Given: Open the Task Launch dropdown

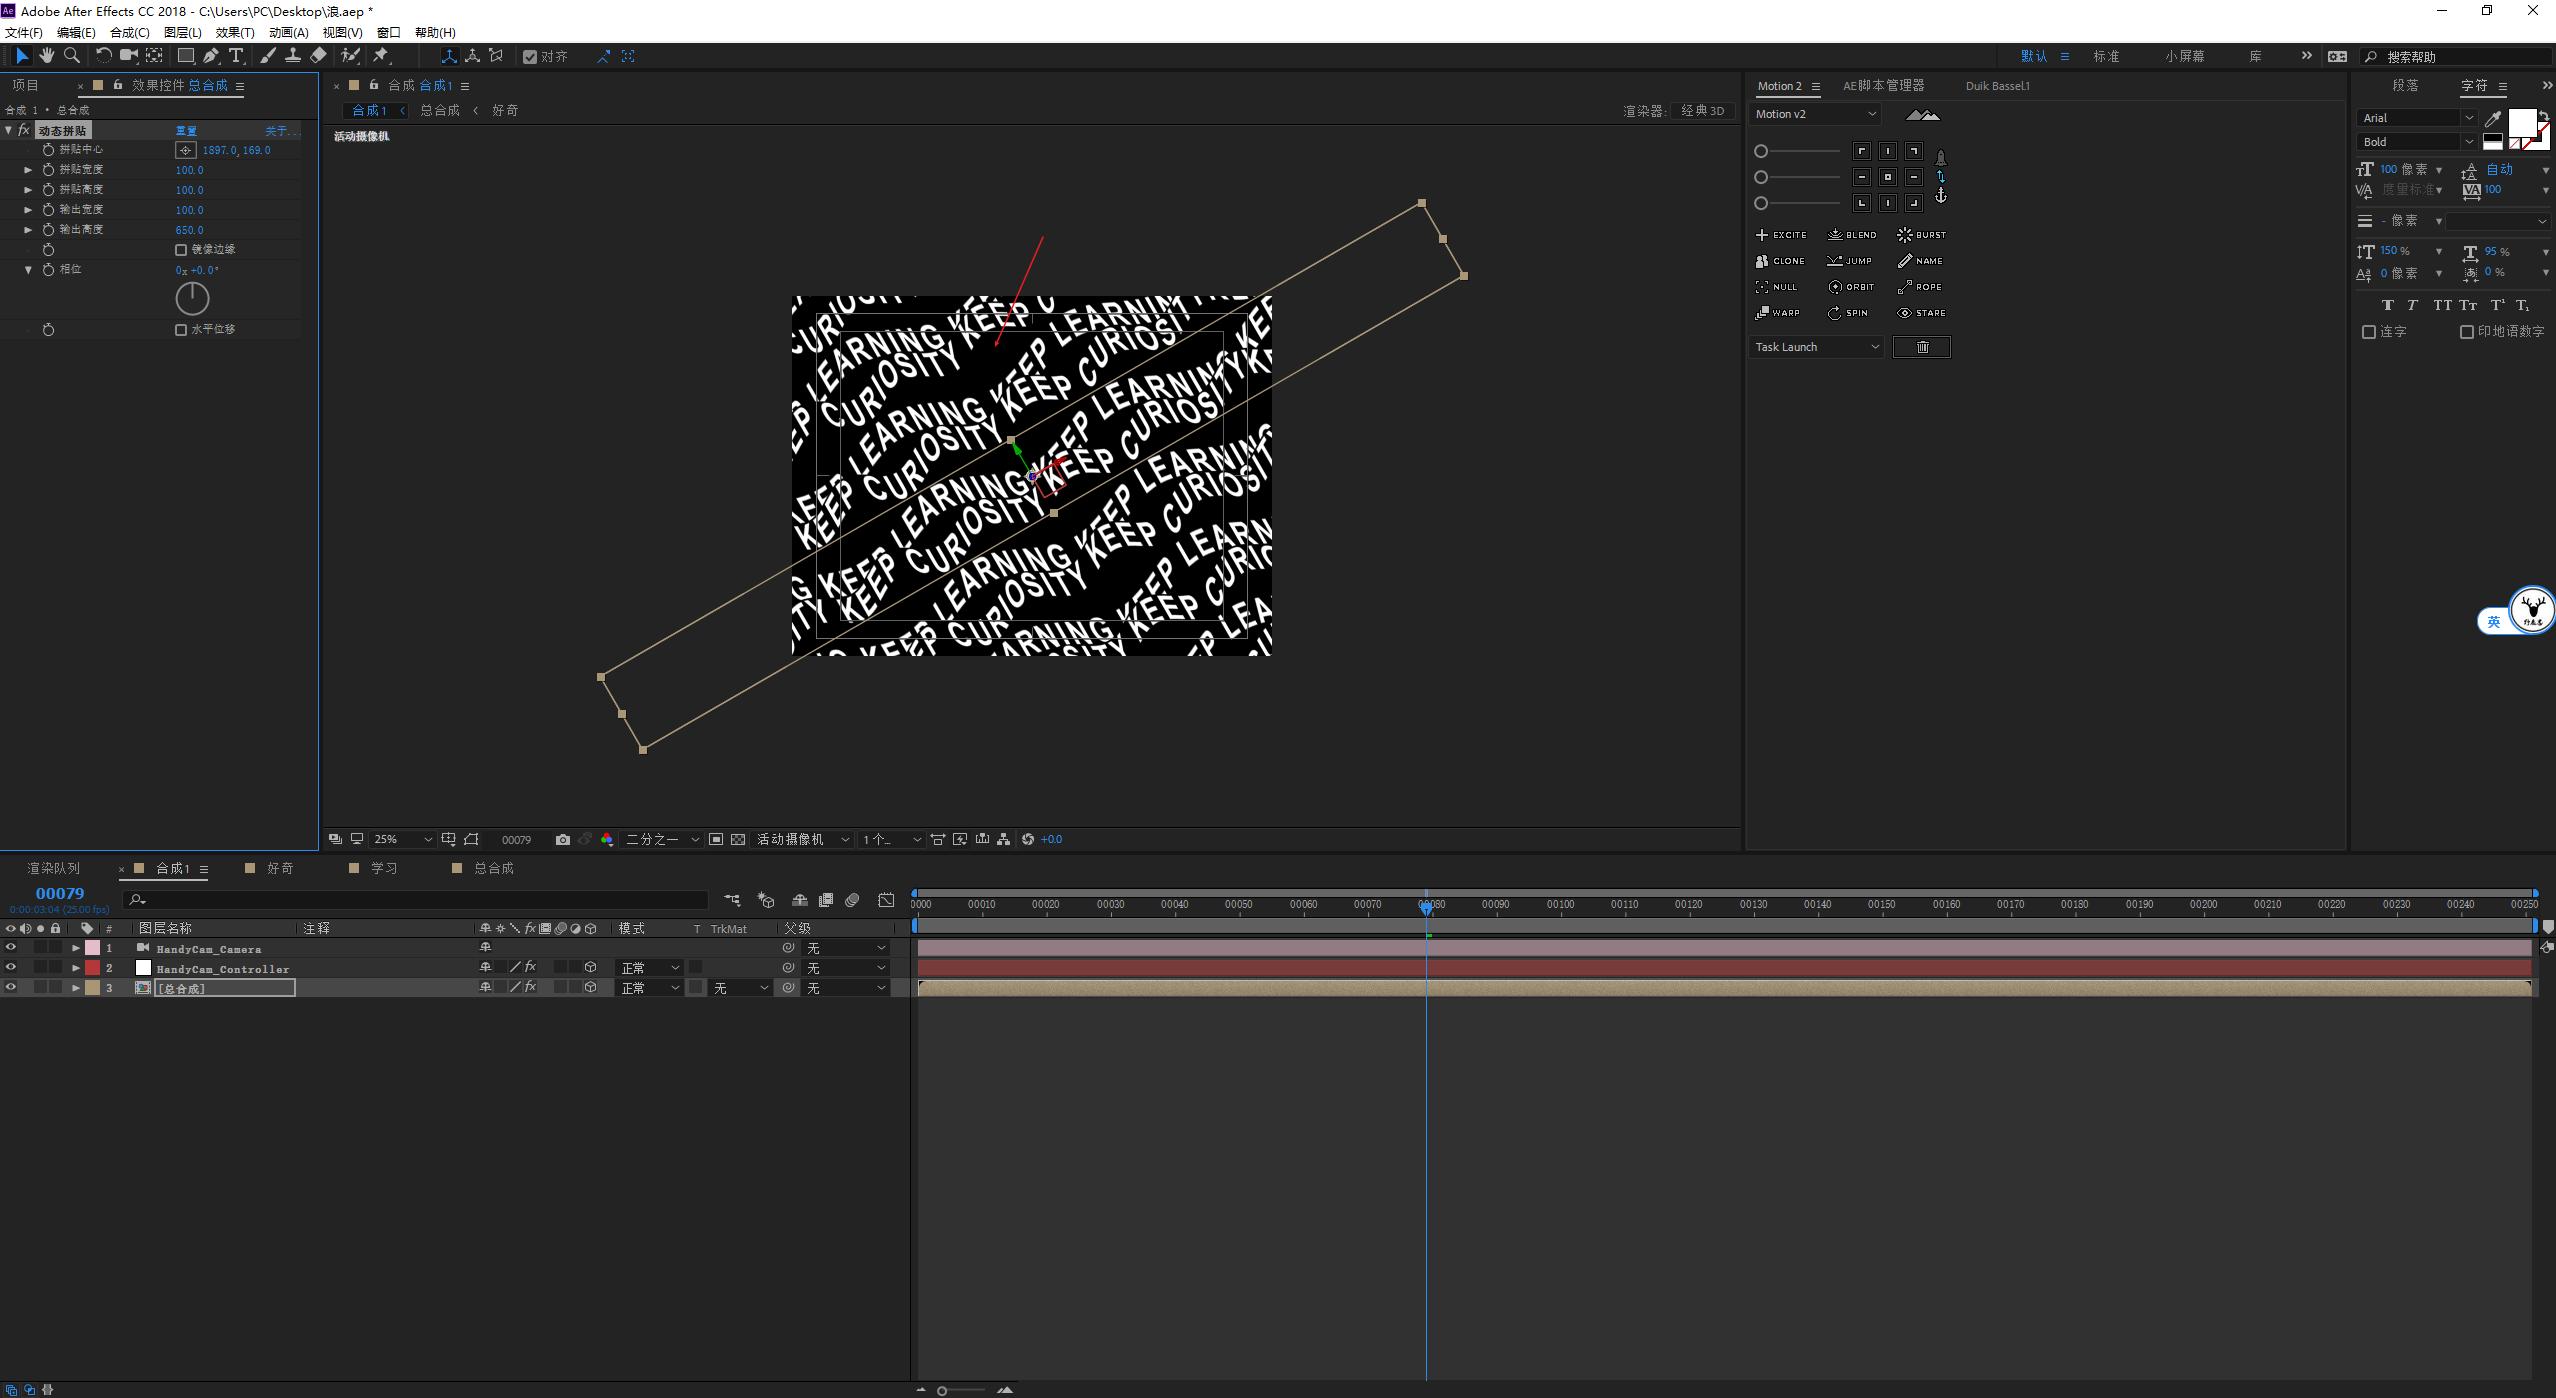Looking at the screenshot, I should (1816, 347).
